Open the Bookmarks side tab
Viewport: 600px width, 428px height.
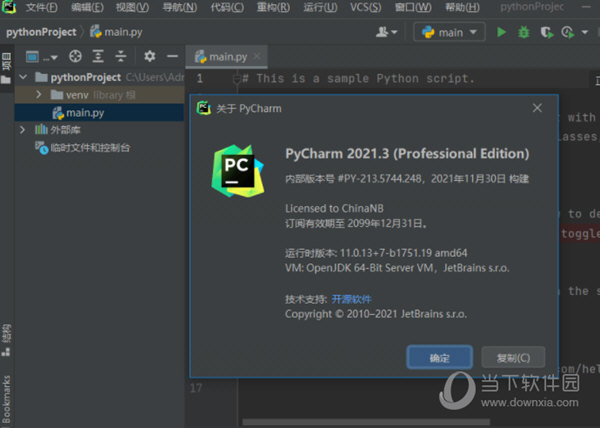pyautogui.click(x=6, y=400)
